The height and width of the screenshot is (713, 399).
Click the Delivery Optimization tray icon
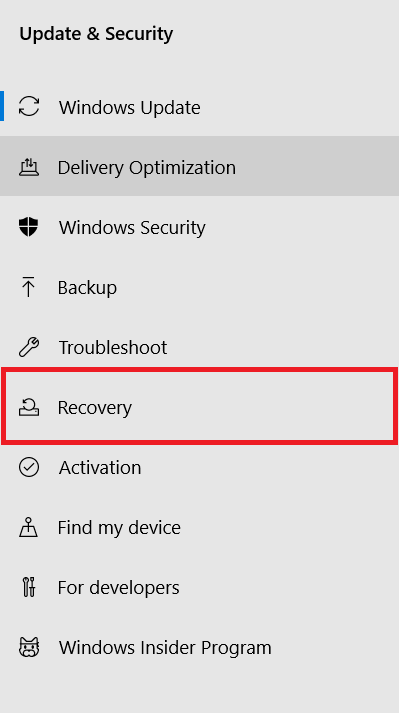(x=29, y=167)
